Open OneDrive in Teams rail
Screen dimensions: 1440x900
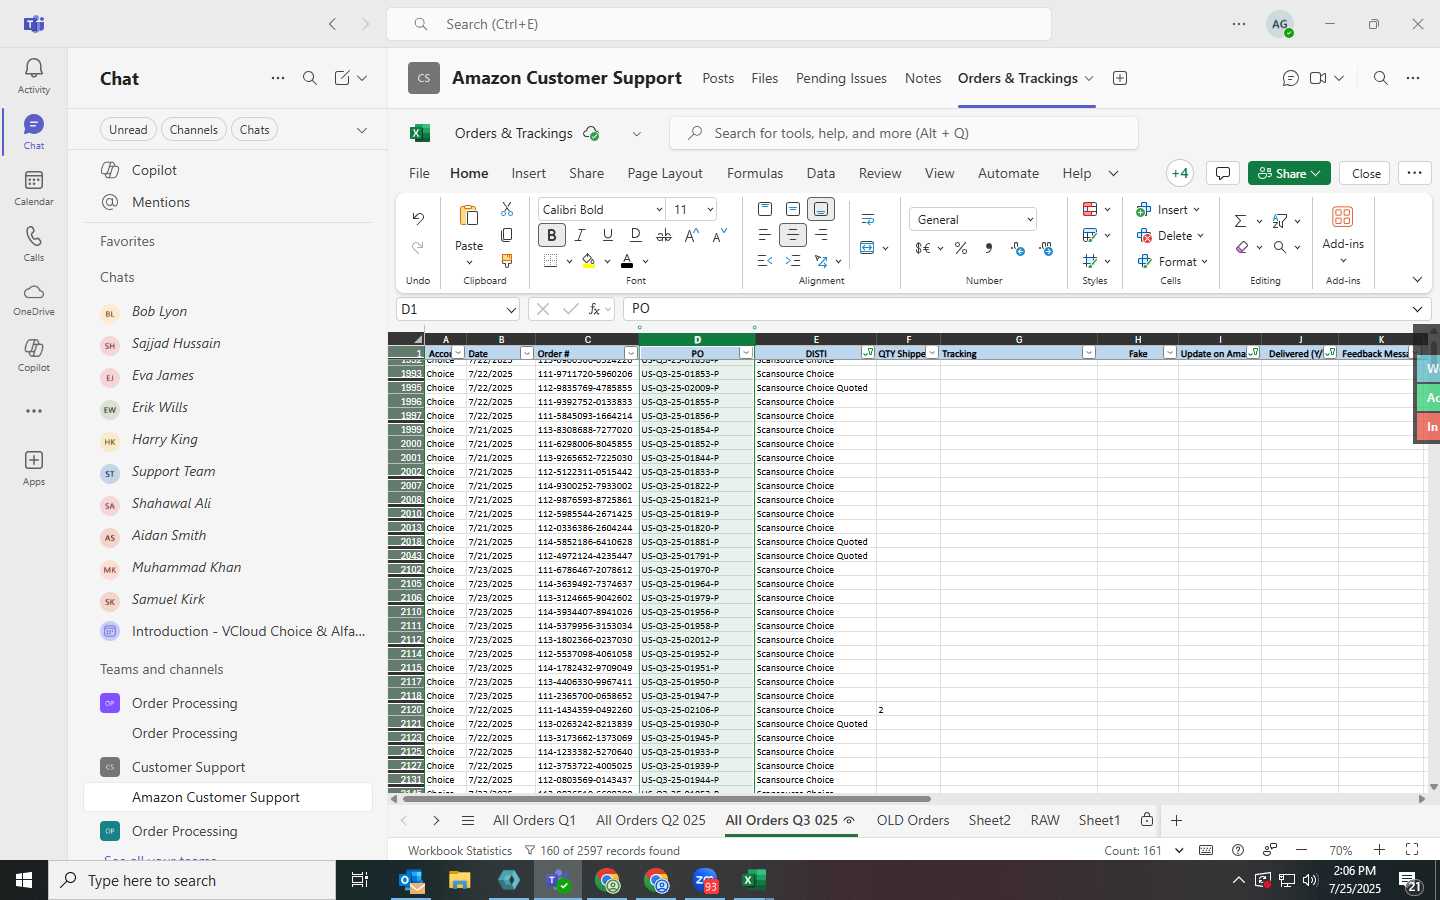coord(34,299)
